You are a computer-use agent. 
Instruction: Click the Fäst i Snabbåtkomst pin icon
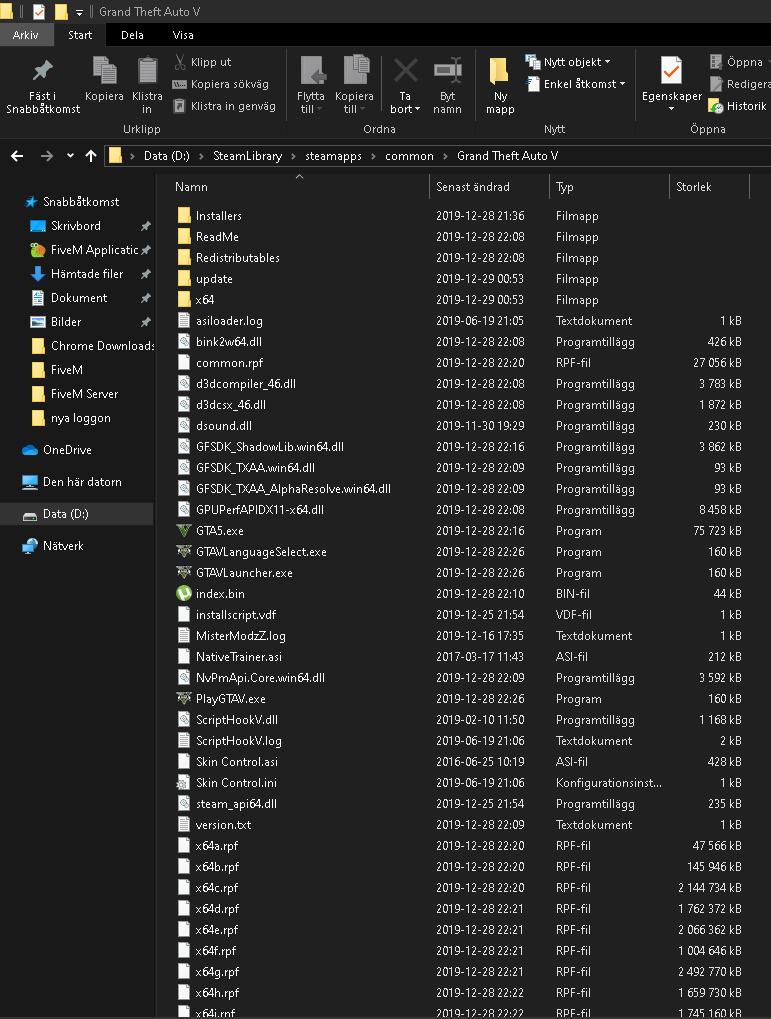(43, 70)
